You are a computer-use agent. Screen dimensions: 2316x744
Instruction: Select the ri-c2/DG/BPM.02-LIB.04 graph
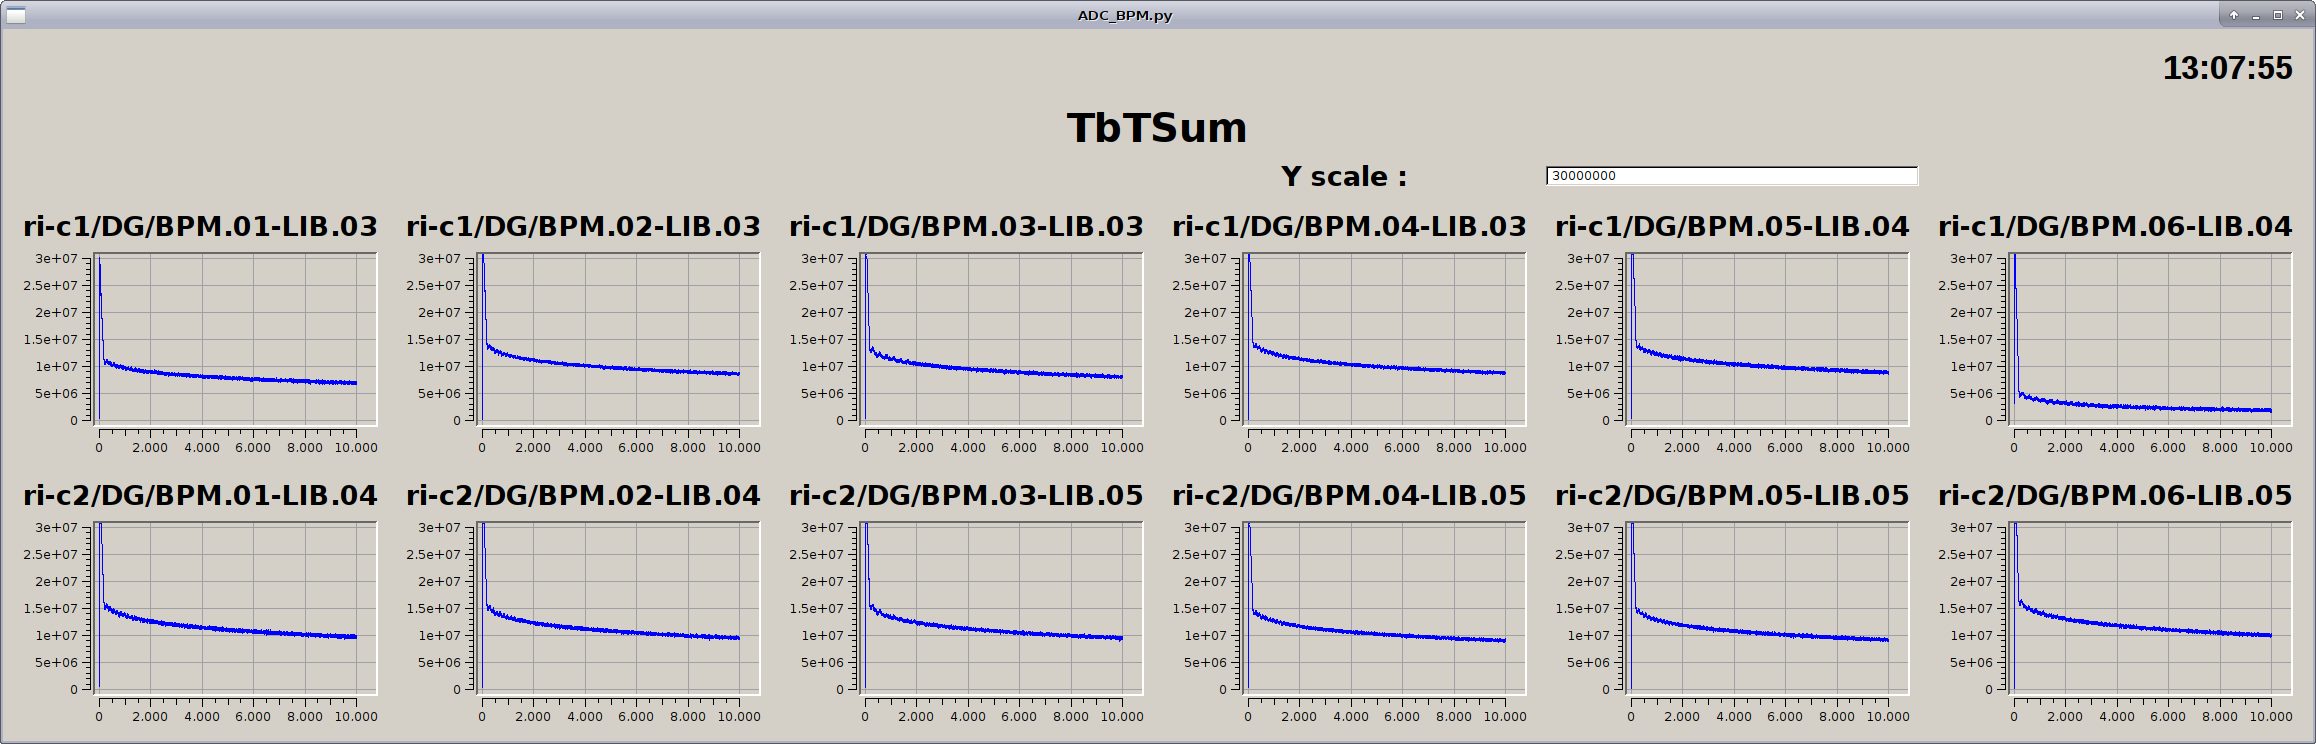pyautogui.click(x=619, y=607)
